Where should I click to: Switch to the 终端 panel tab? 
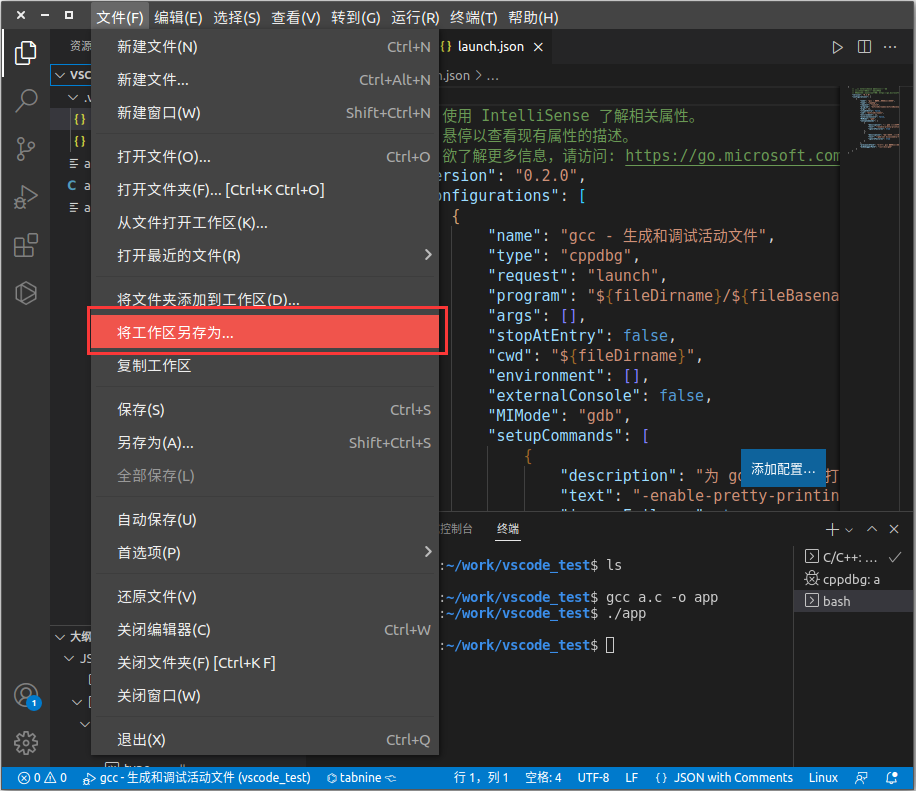coord(508,529)
